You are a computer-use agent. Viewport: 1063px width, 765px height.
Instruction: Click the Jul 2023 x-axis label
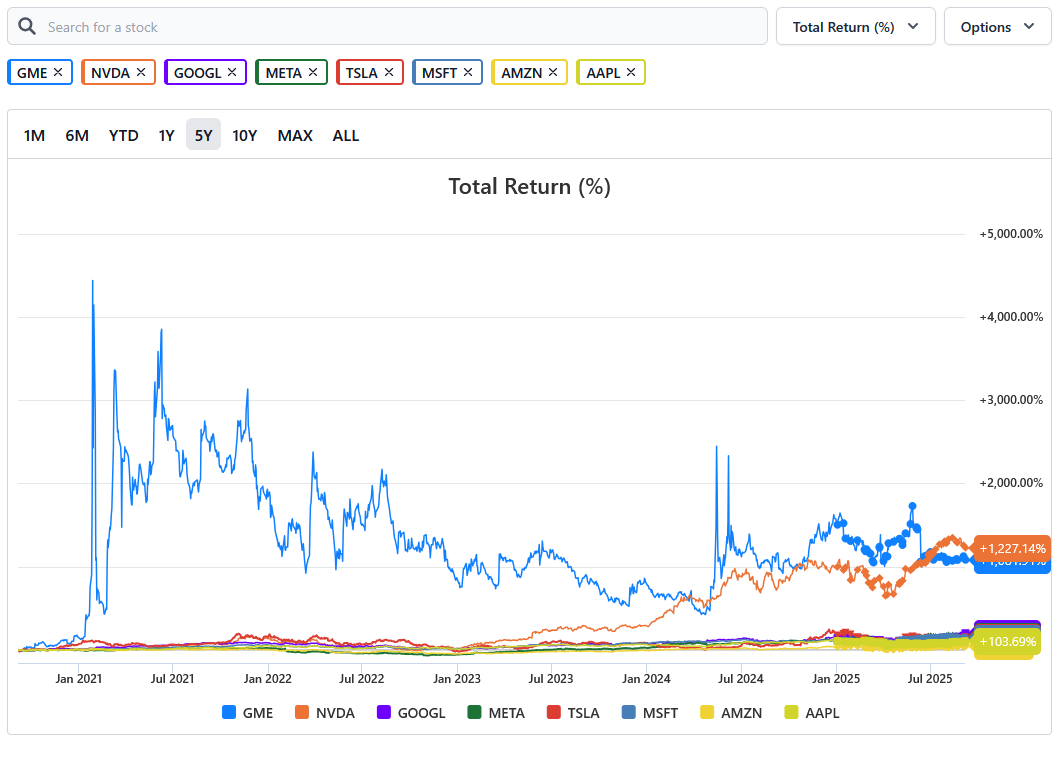(550, 679)
